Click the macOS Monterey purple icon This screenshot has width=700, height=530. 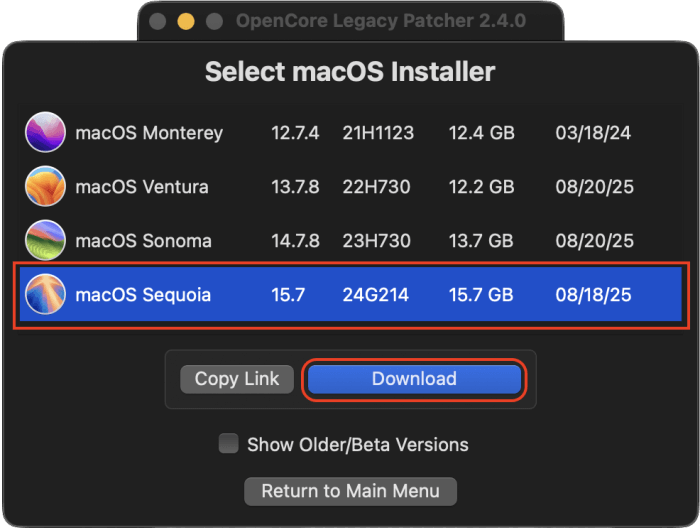[x=45, y=132]
